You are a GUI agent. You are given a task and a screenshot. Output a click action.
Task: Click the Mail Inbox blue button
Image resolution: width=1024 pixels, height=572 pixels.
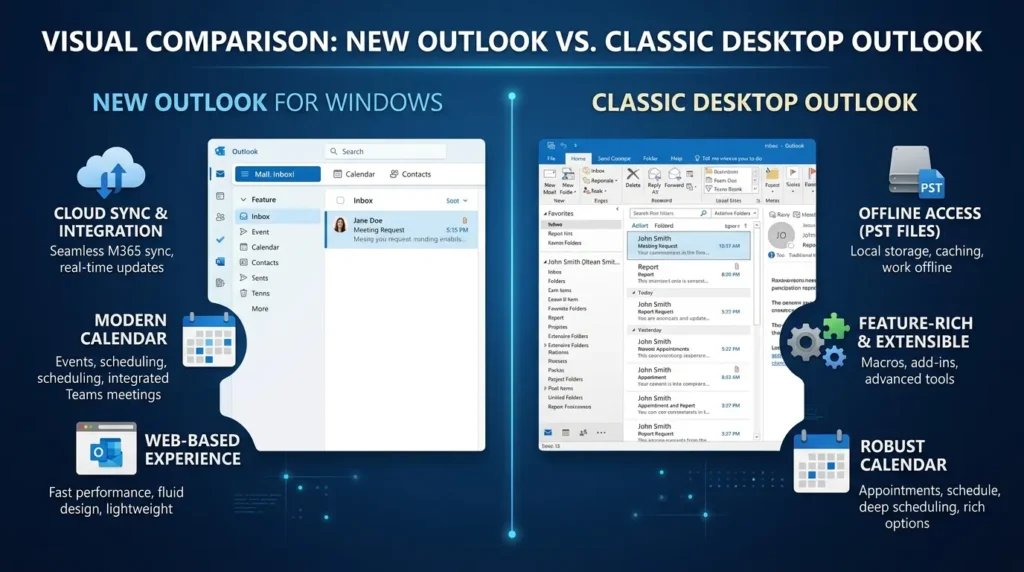coord(278,174)
